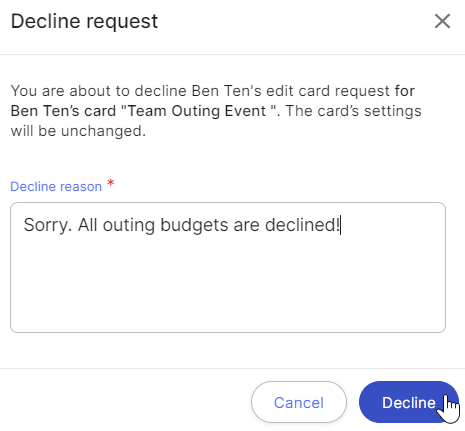Place cursor on the word "All" in reason
Screen dimensions: 465x431
88,225
